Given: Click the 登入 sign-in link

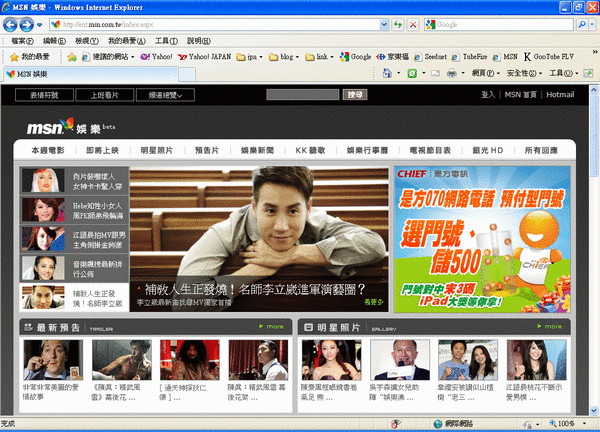Looking at the screenshot, I should pyautogui.click(x=488, y=95).
